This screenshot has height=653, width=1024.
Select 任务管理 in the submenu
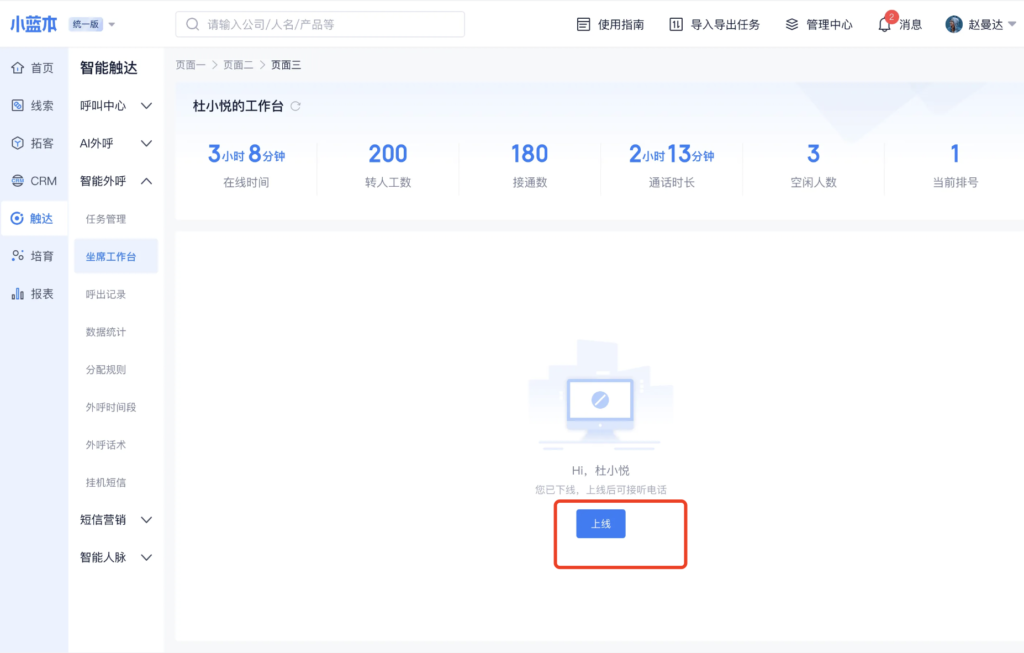click(106, 219)
